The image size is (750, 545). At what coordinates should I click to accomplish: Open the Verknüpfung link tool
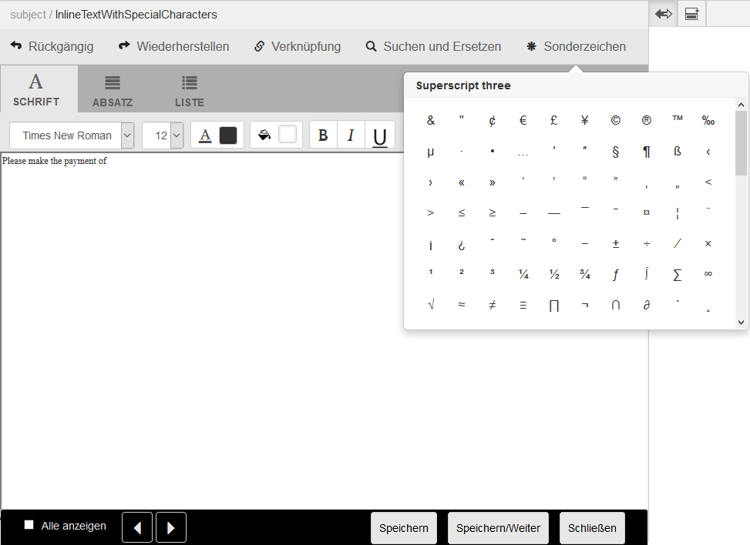tap(297, 46)
